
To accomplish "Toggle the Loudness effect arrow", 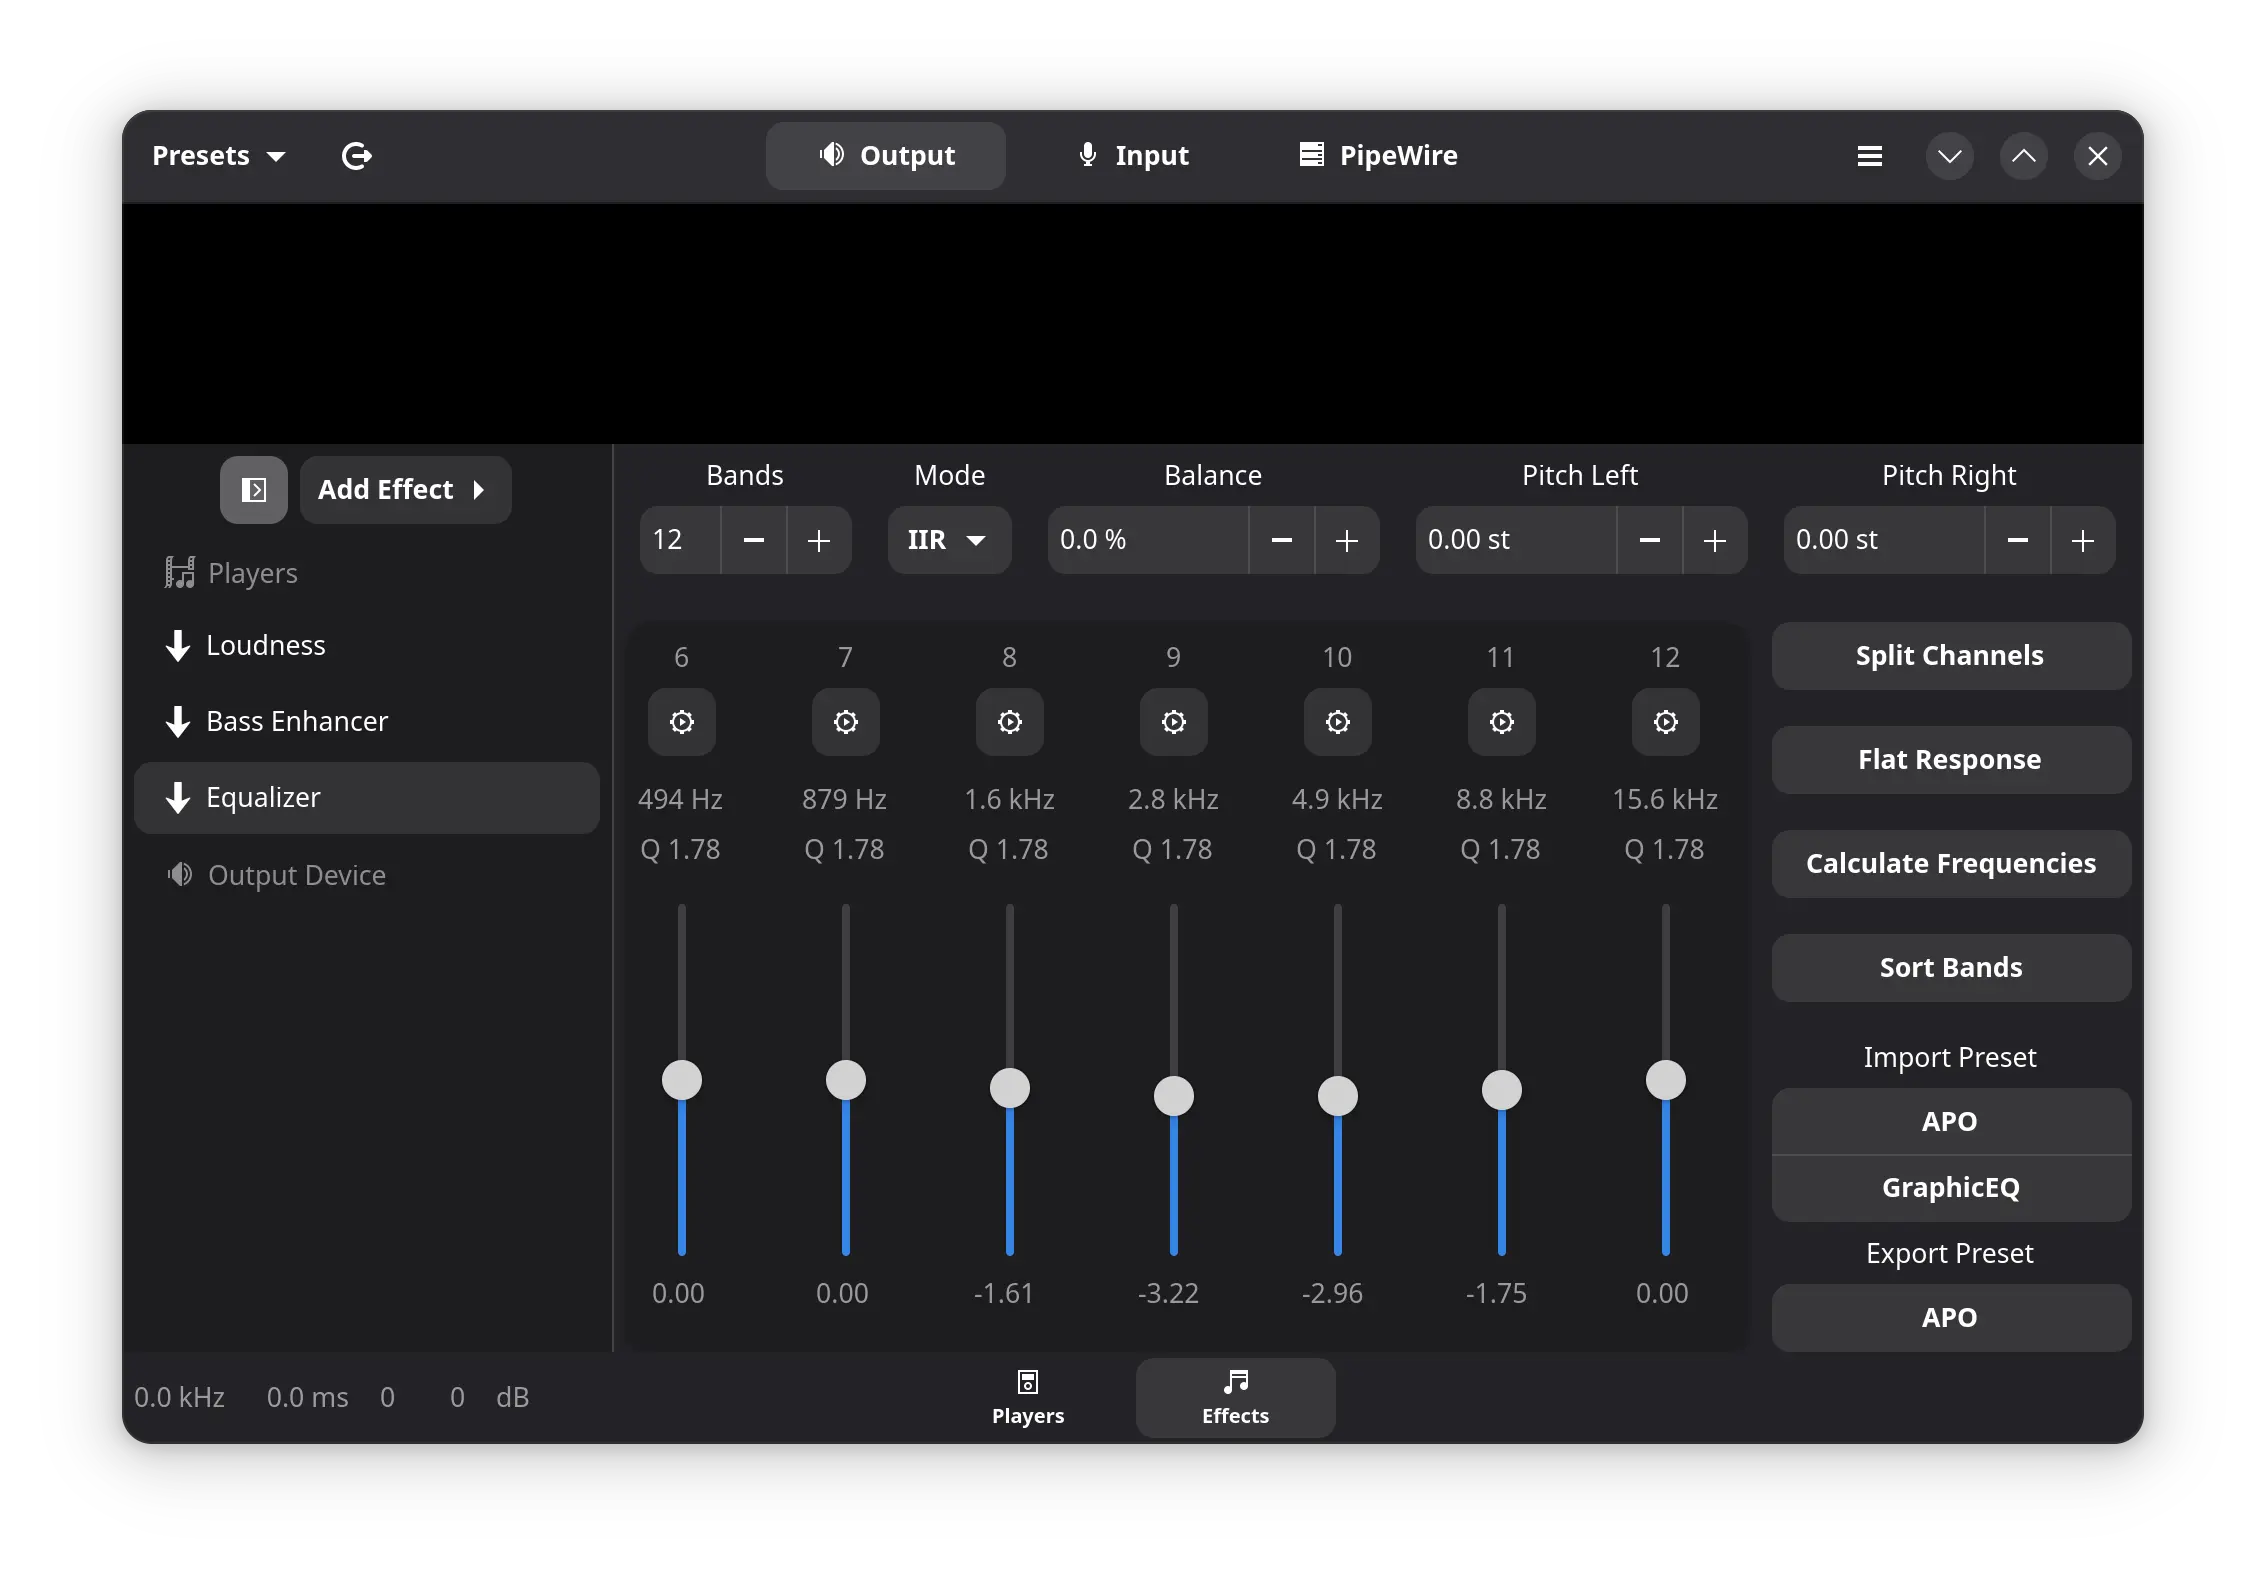I will [177, 645].
